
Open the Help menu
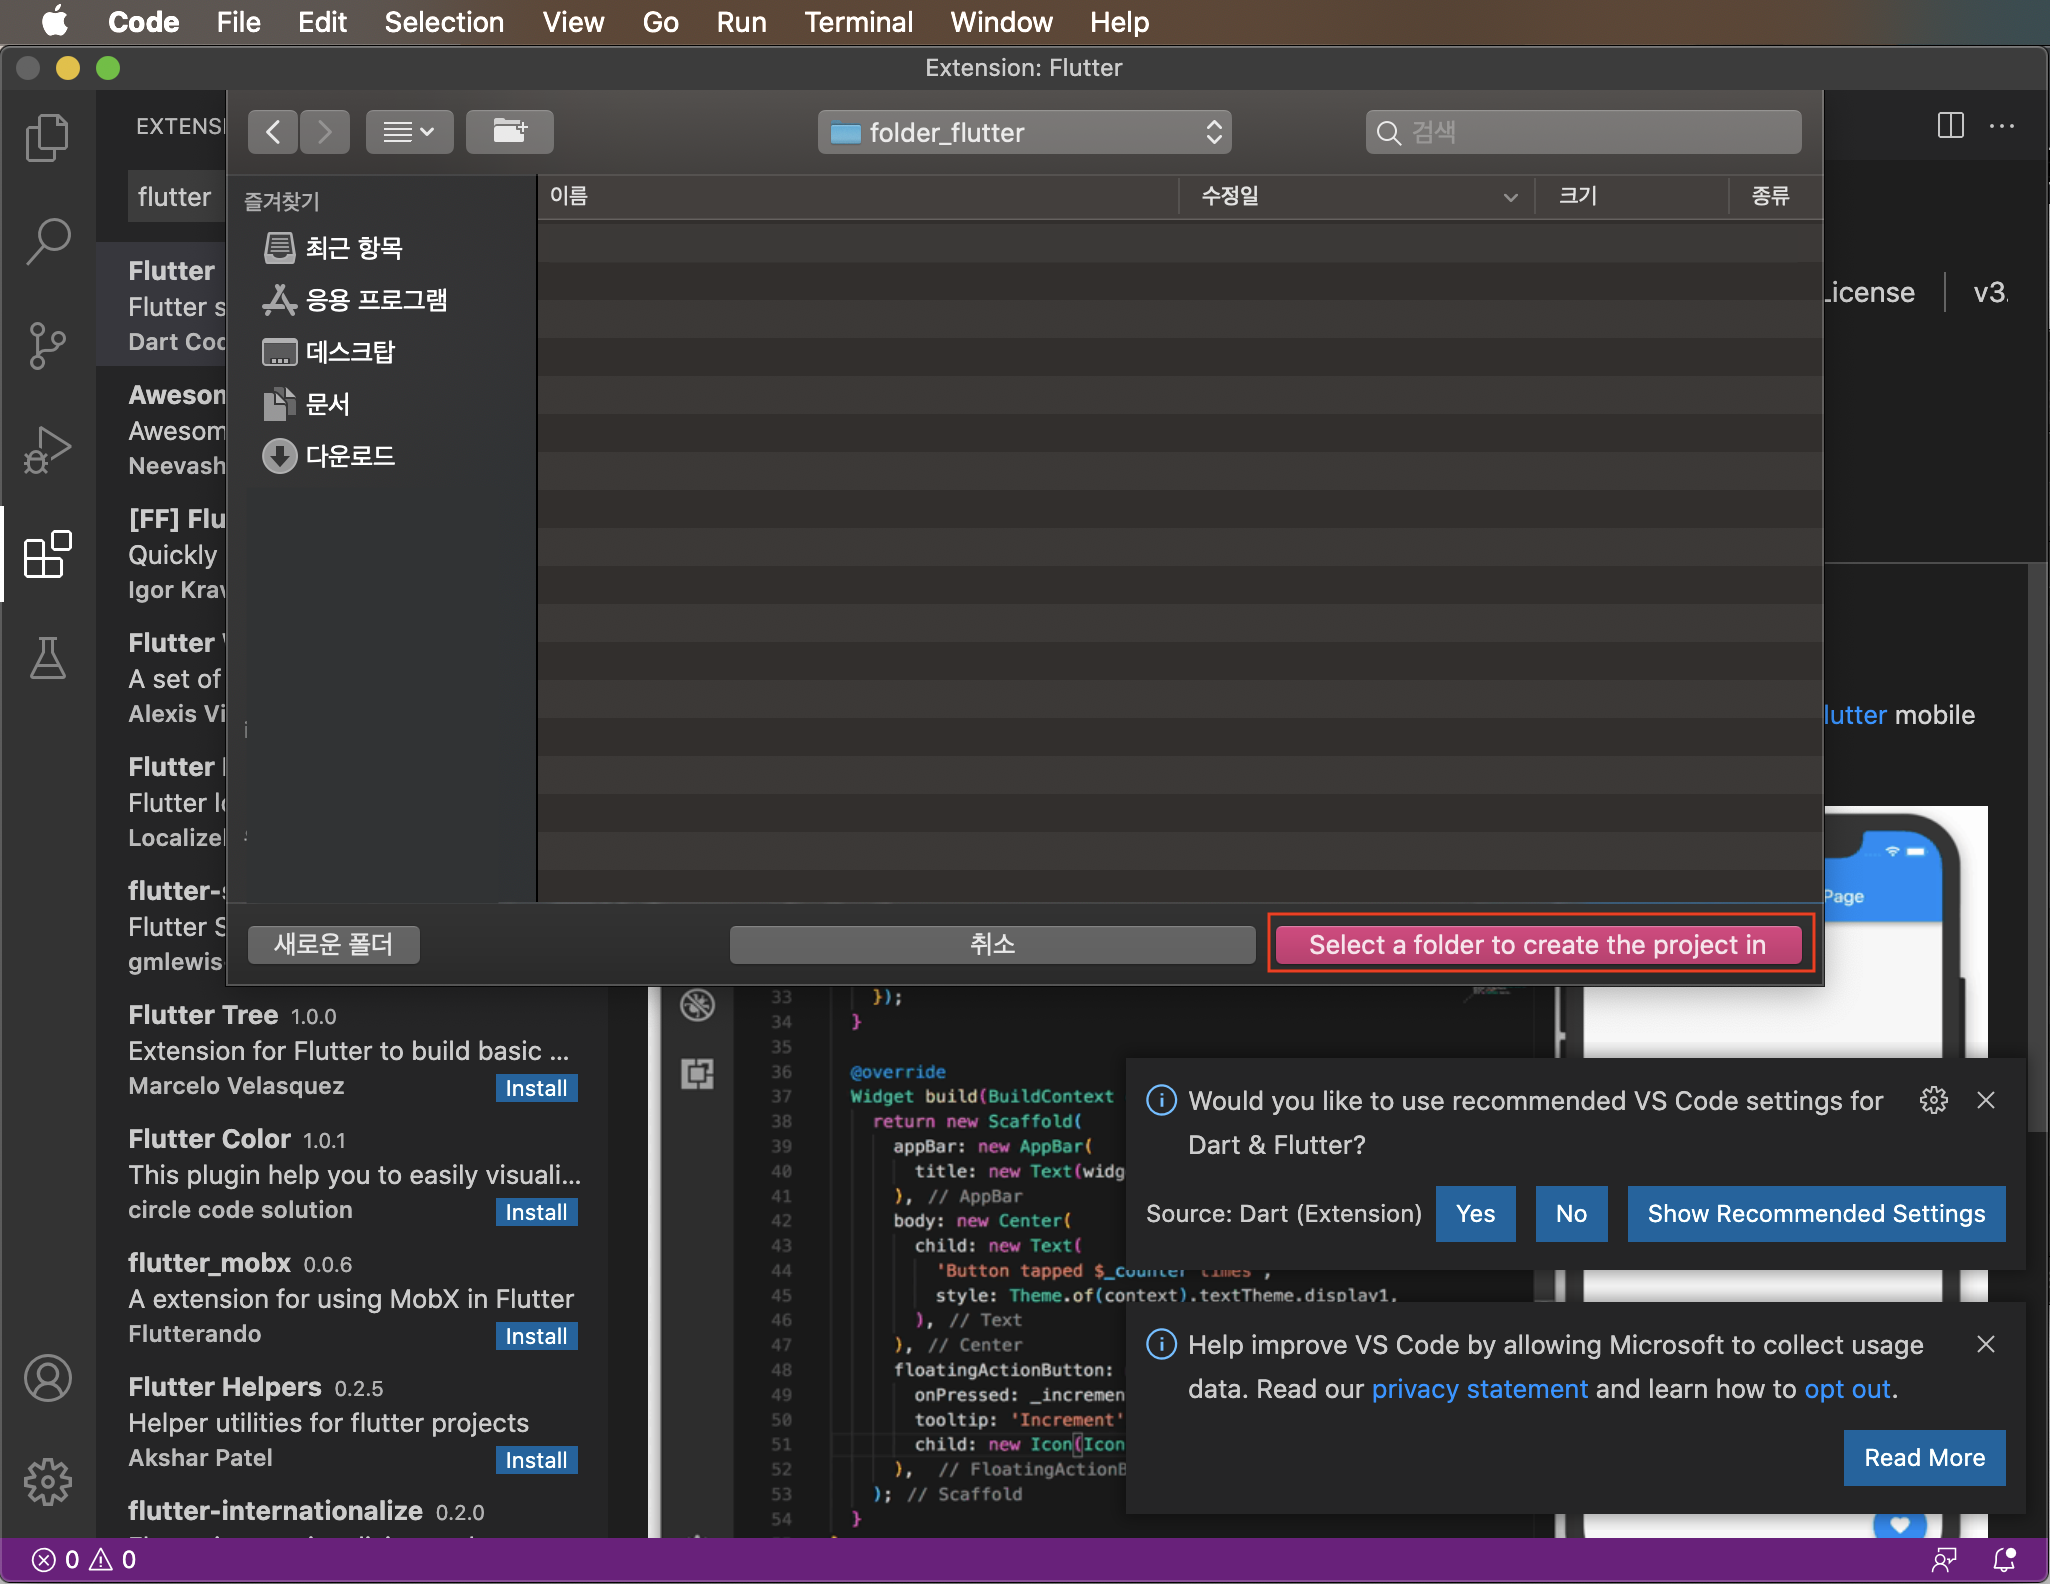pyautogui.click(x=1119, y=22)
